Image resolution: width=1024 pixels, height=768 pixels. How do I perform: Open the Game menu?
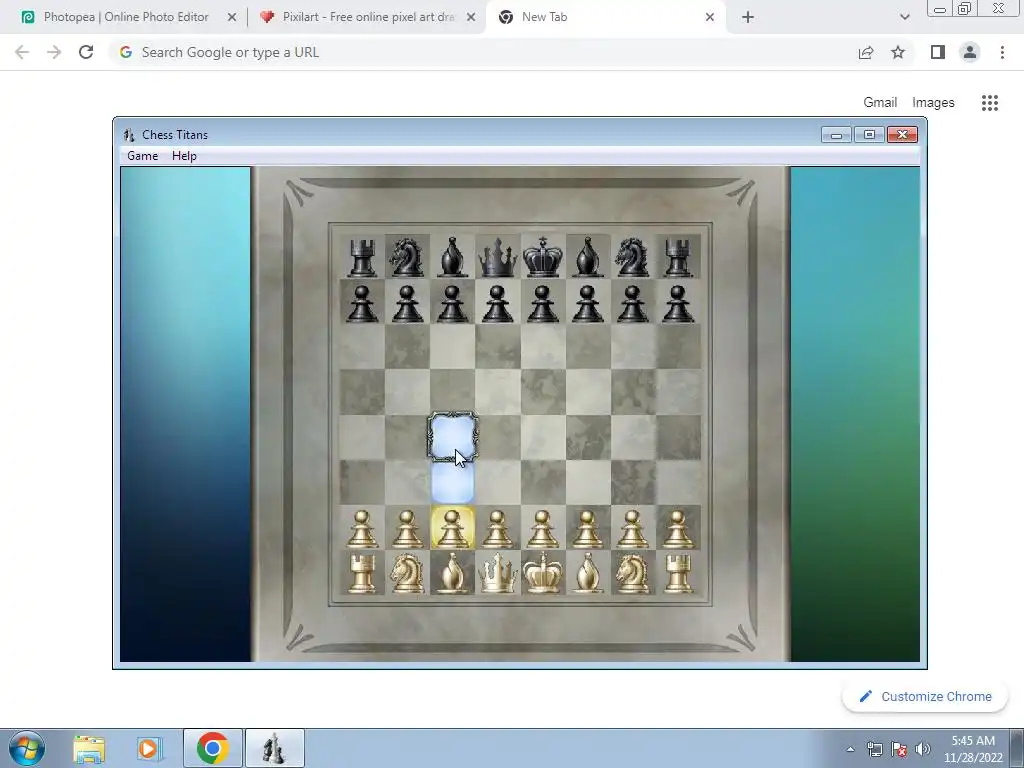142,155
